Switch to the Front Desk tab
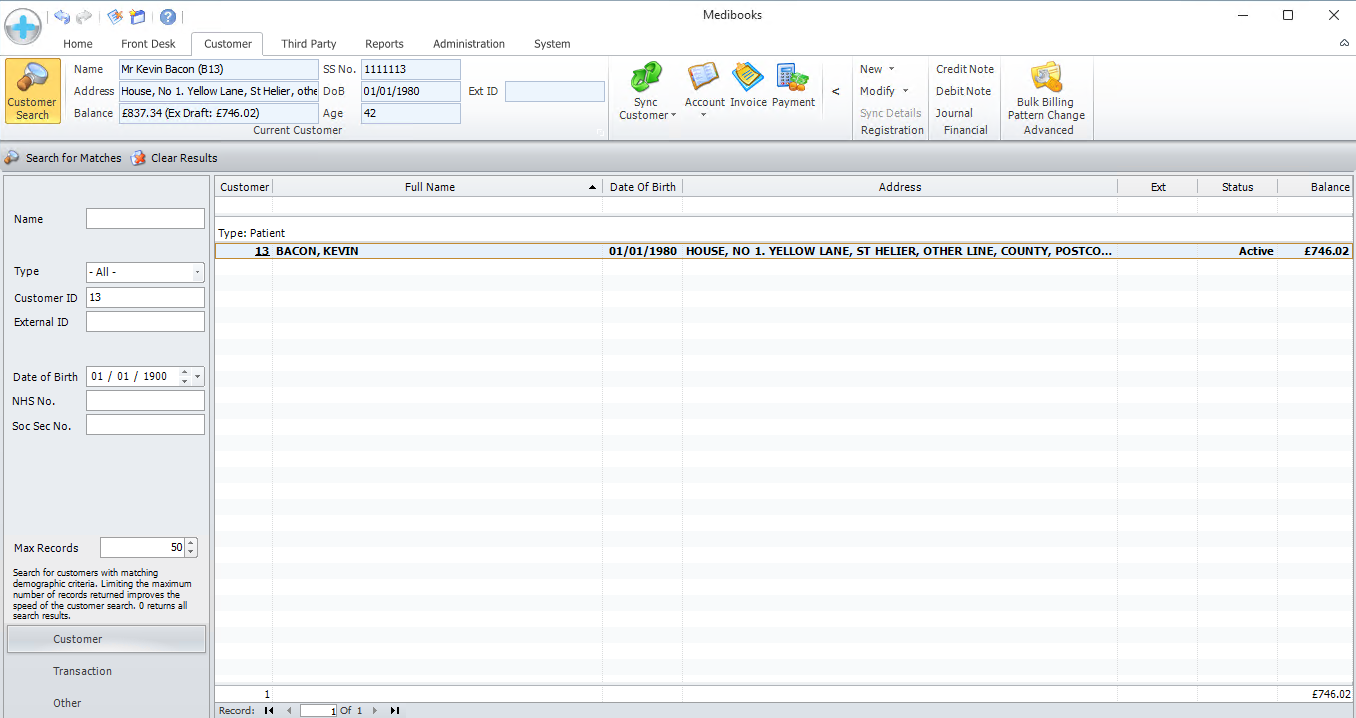1356x718 pixels. coord(148,44)
